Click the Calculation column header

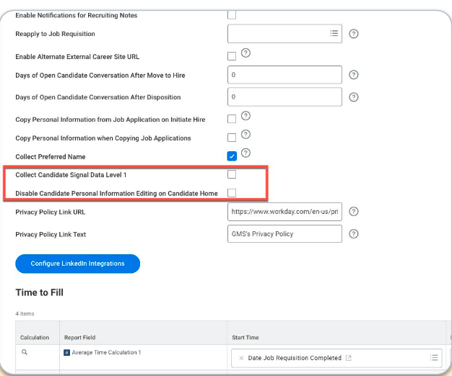[x=35, y=337]
